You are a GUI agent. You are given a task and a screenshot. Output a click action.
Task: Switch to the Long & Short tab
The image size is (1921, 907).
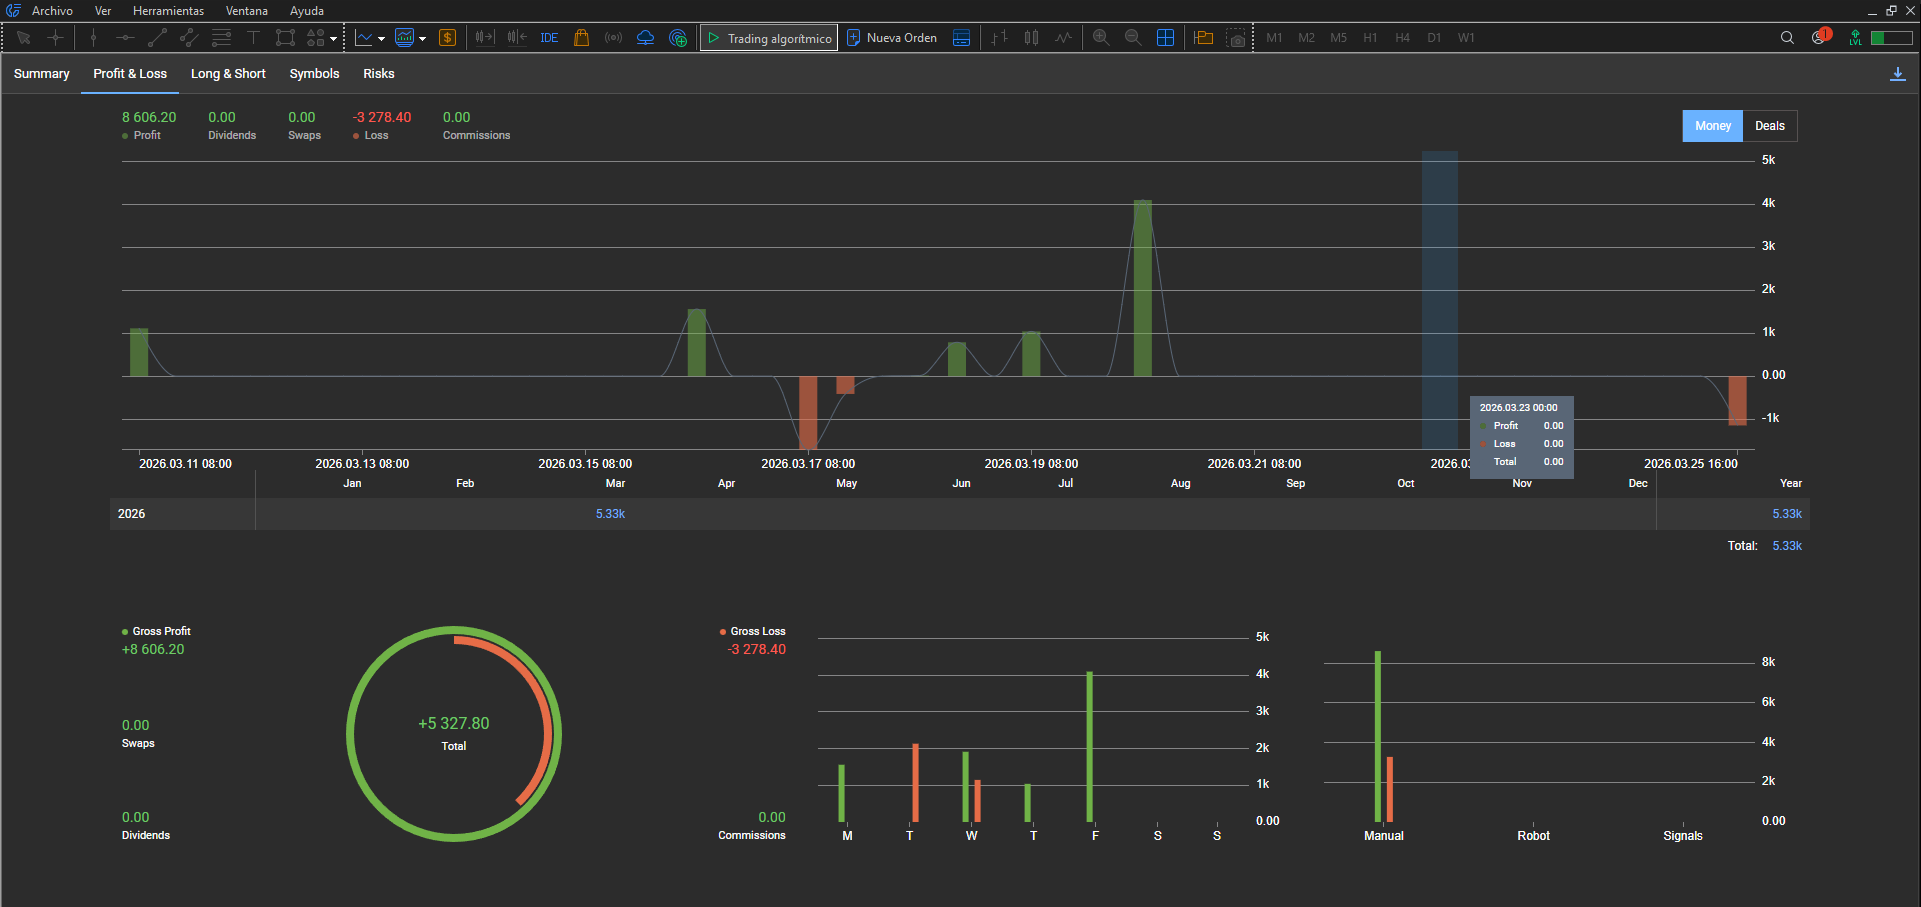(228, 74)
